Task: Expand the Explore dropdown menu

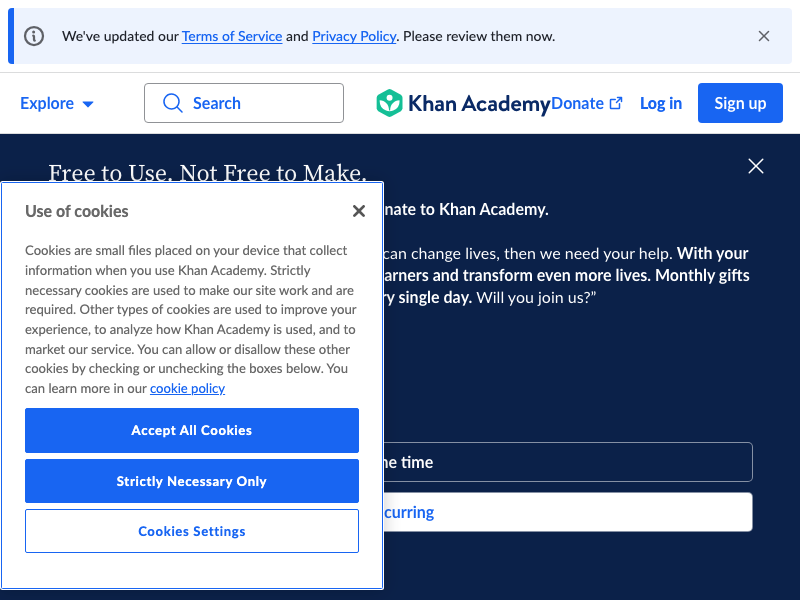Action: 47,103
